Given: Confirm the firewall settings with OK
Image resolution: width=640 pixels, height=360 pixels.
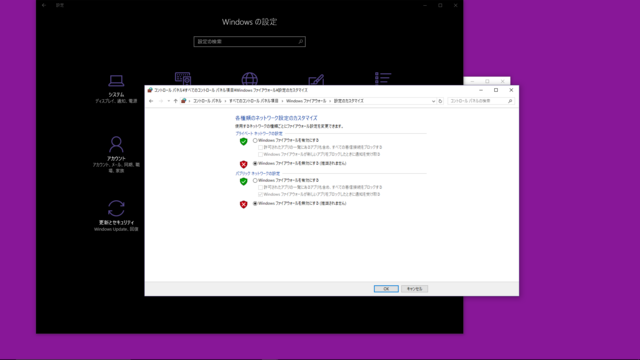Looking at the screenshot, I should pos(386,289).
